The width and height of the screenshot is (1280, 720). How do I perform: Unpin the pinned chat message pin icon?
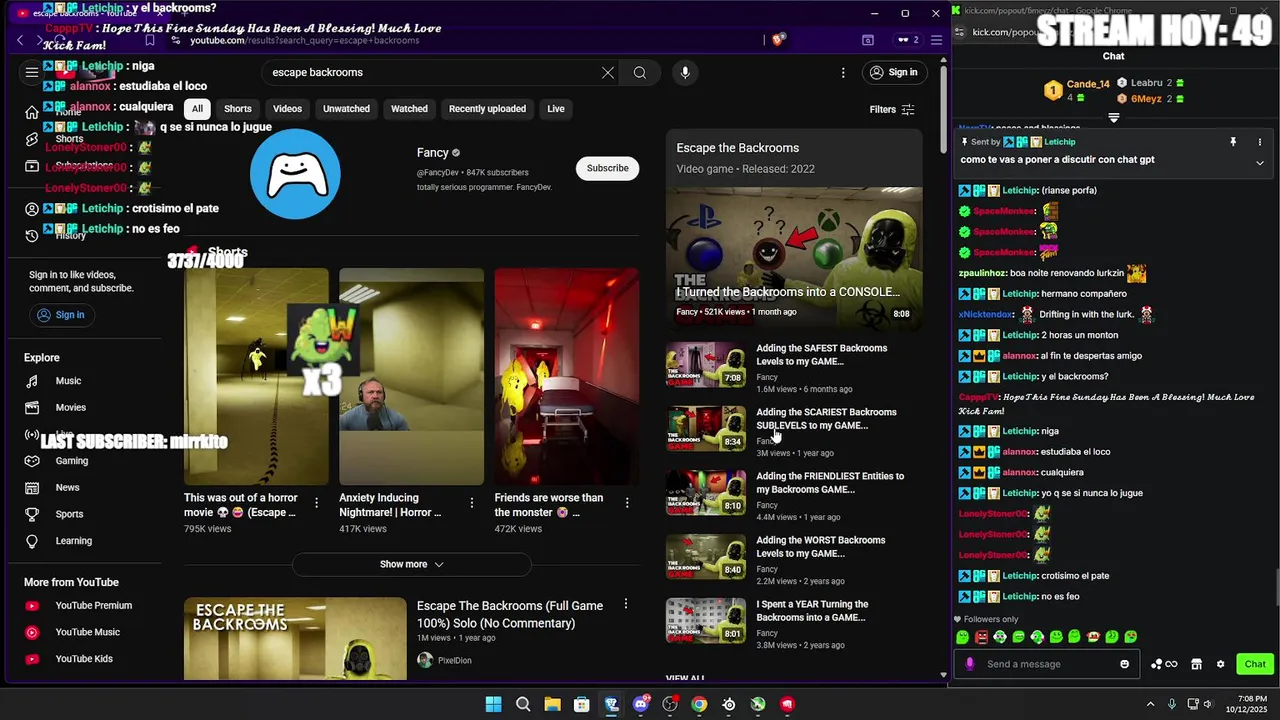click(1233, 142)
